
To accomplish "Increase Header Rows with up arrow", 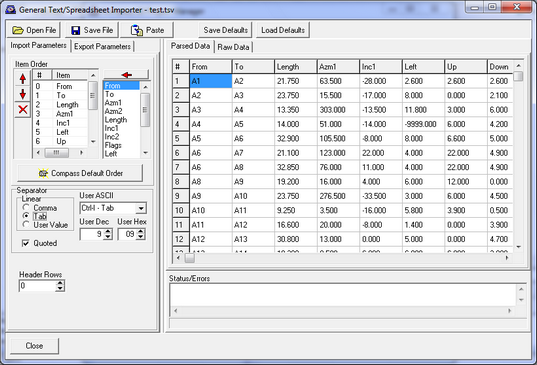I will point(60,283).
